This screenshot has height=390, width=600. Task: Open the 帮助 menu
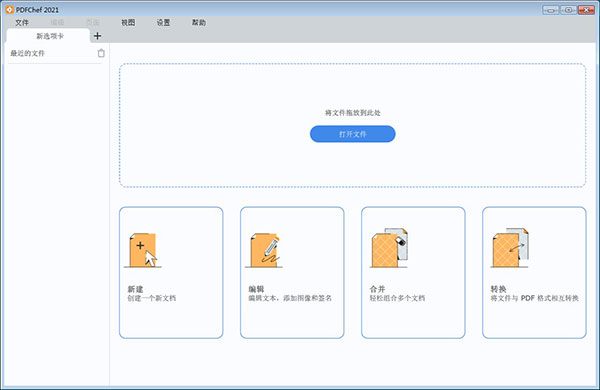pyautogui.click(x=199, y=23)
